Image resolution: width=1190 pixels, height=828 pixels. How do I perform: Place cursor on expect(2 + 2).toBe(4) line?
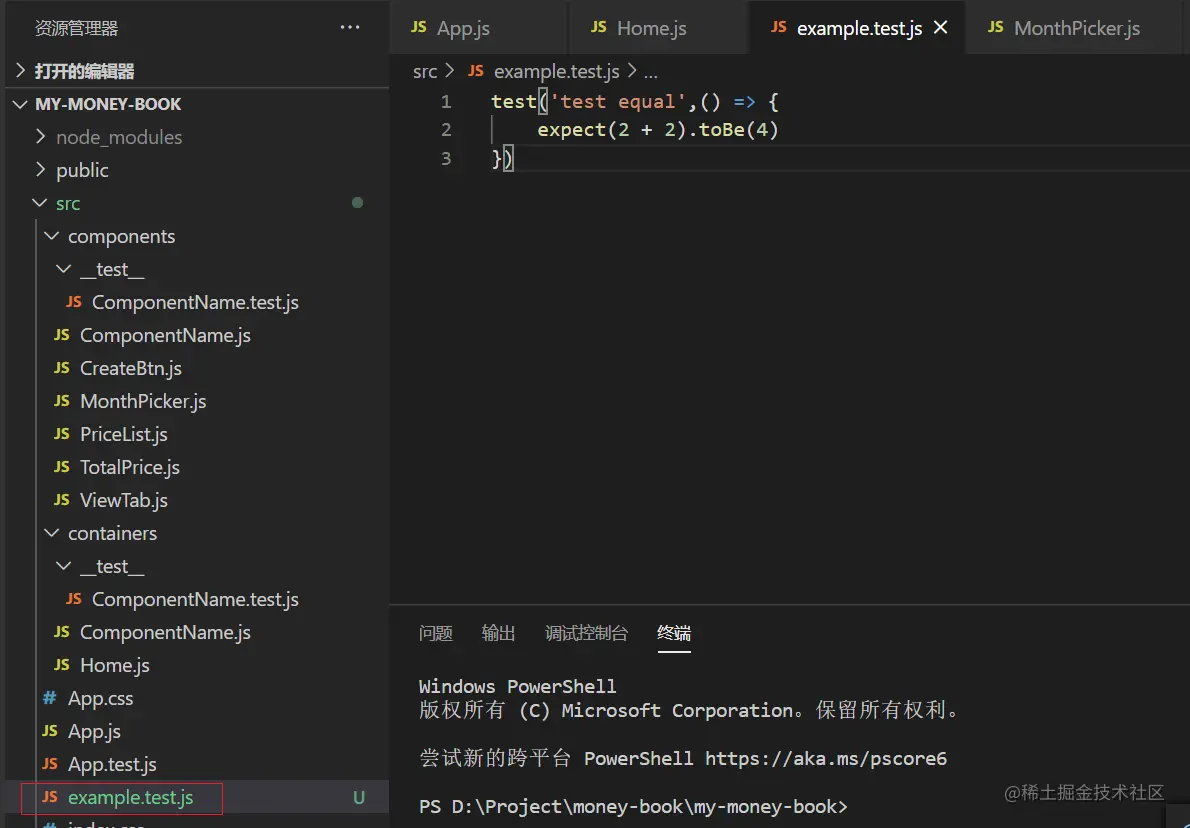pos(658,131)
